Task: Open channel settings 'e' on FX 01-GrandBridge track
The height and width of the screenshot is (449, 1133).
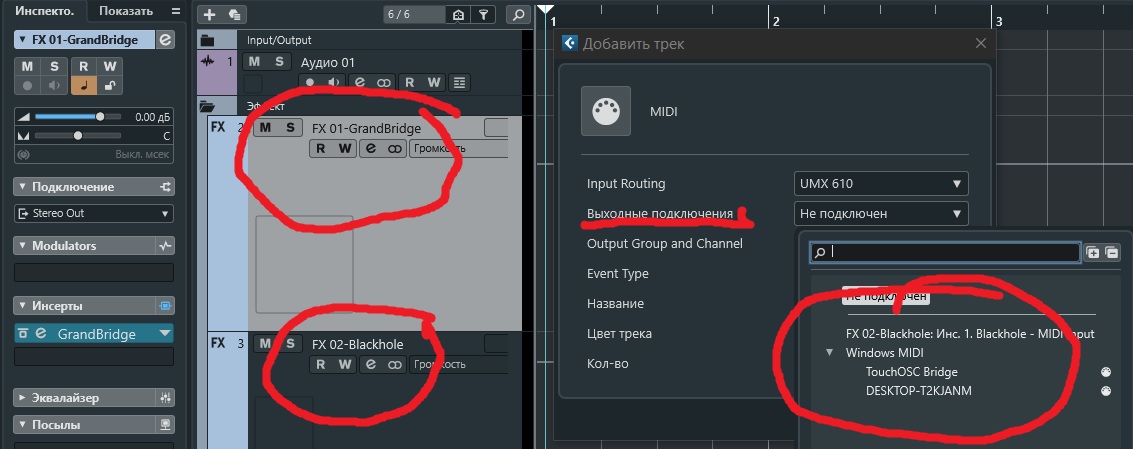Action: tap(371, 148)
